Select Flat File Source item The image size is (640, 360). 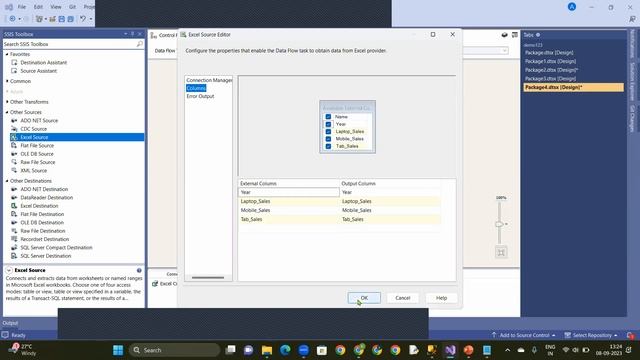coord(37,146)
